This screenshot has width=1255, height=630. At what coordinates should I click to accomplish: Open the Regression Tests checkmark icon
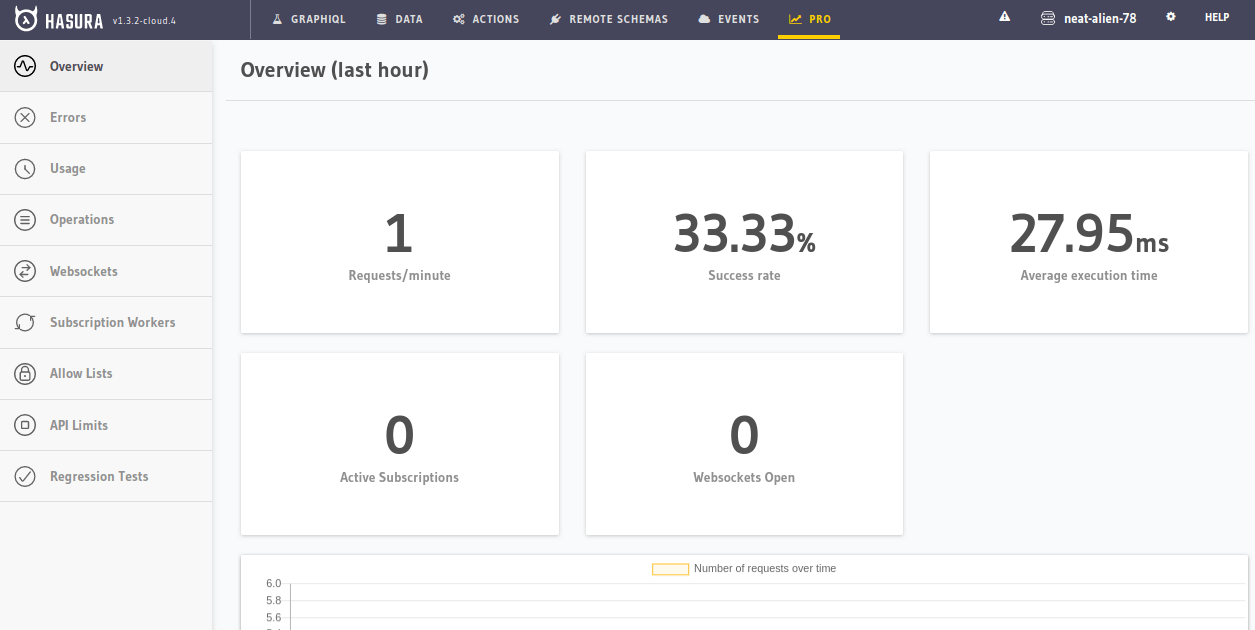pos(25,477)
